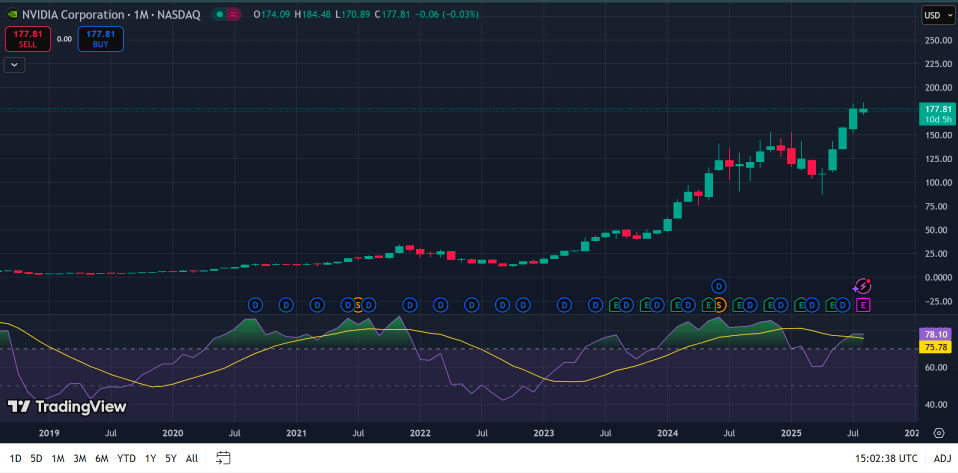
Task: Click the NVIDIA Corporation · 1M · NASDAQ title
Action: (111, 15)
